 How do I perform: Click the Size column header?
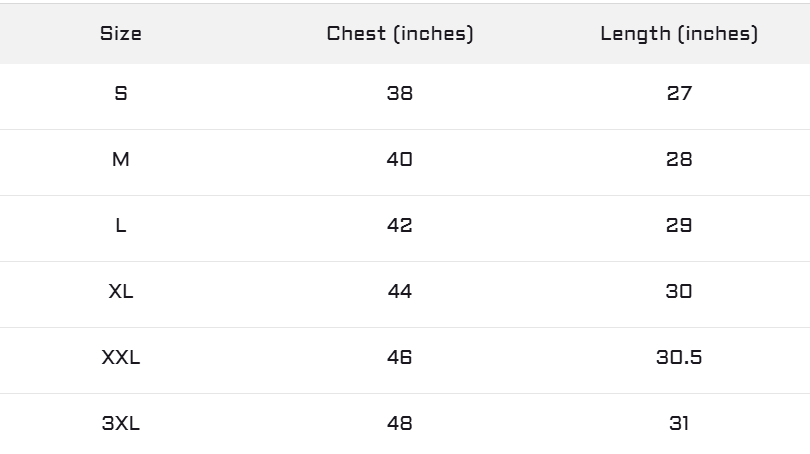pyautogui.click(x=120, y=34)
